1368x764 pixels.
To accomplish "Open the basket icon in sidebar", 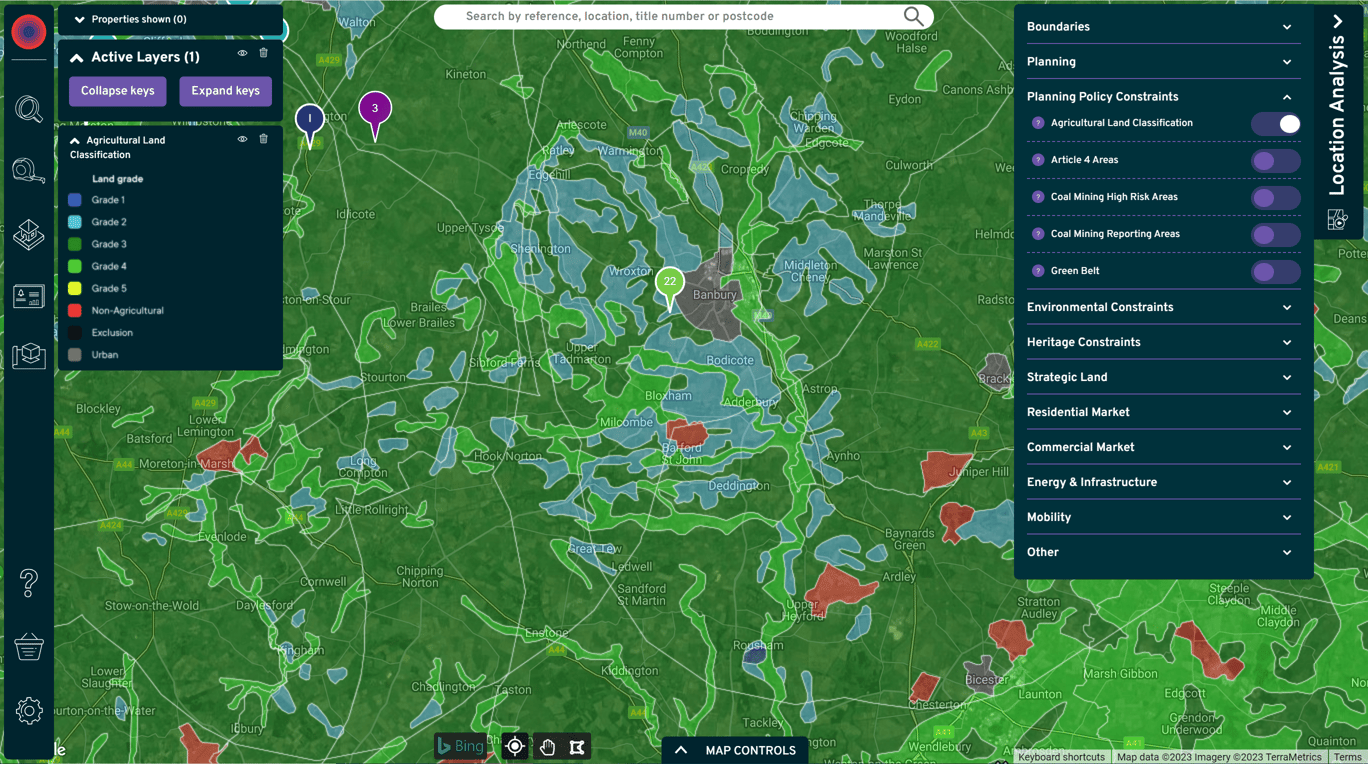I will pos(28,647).
